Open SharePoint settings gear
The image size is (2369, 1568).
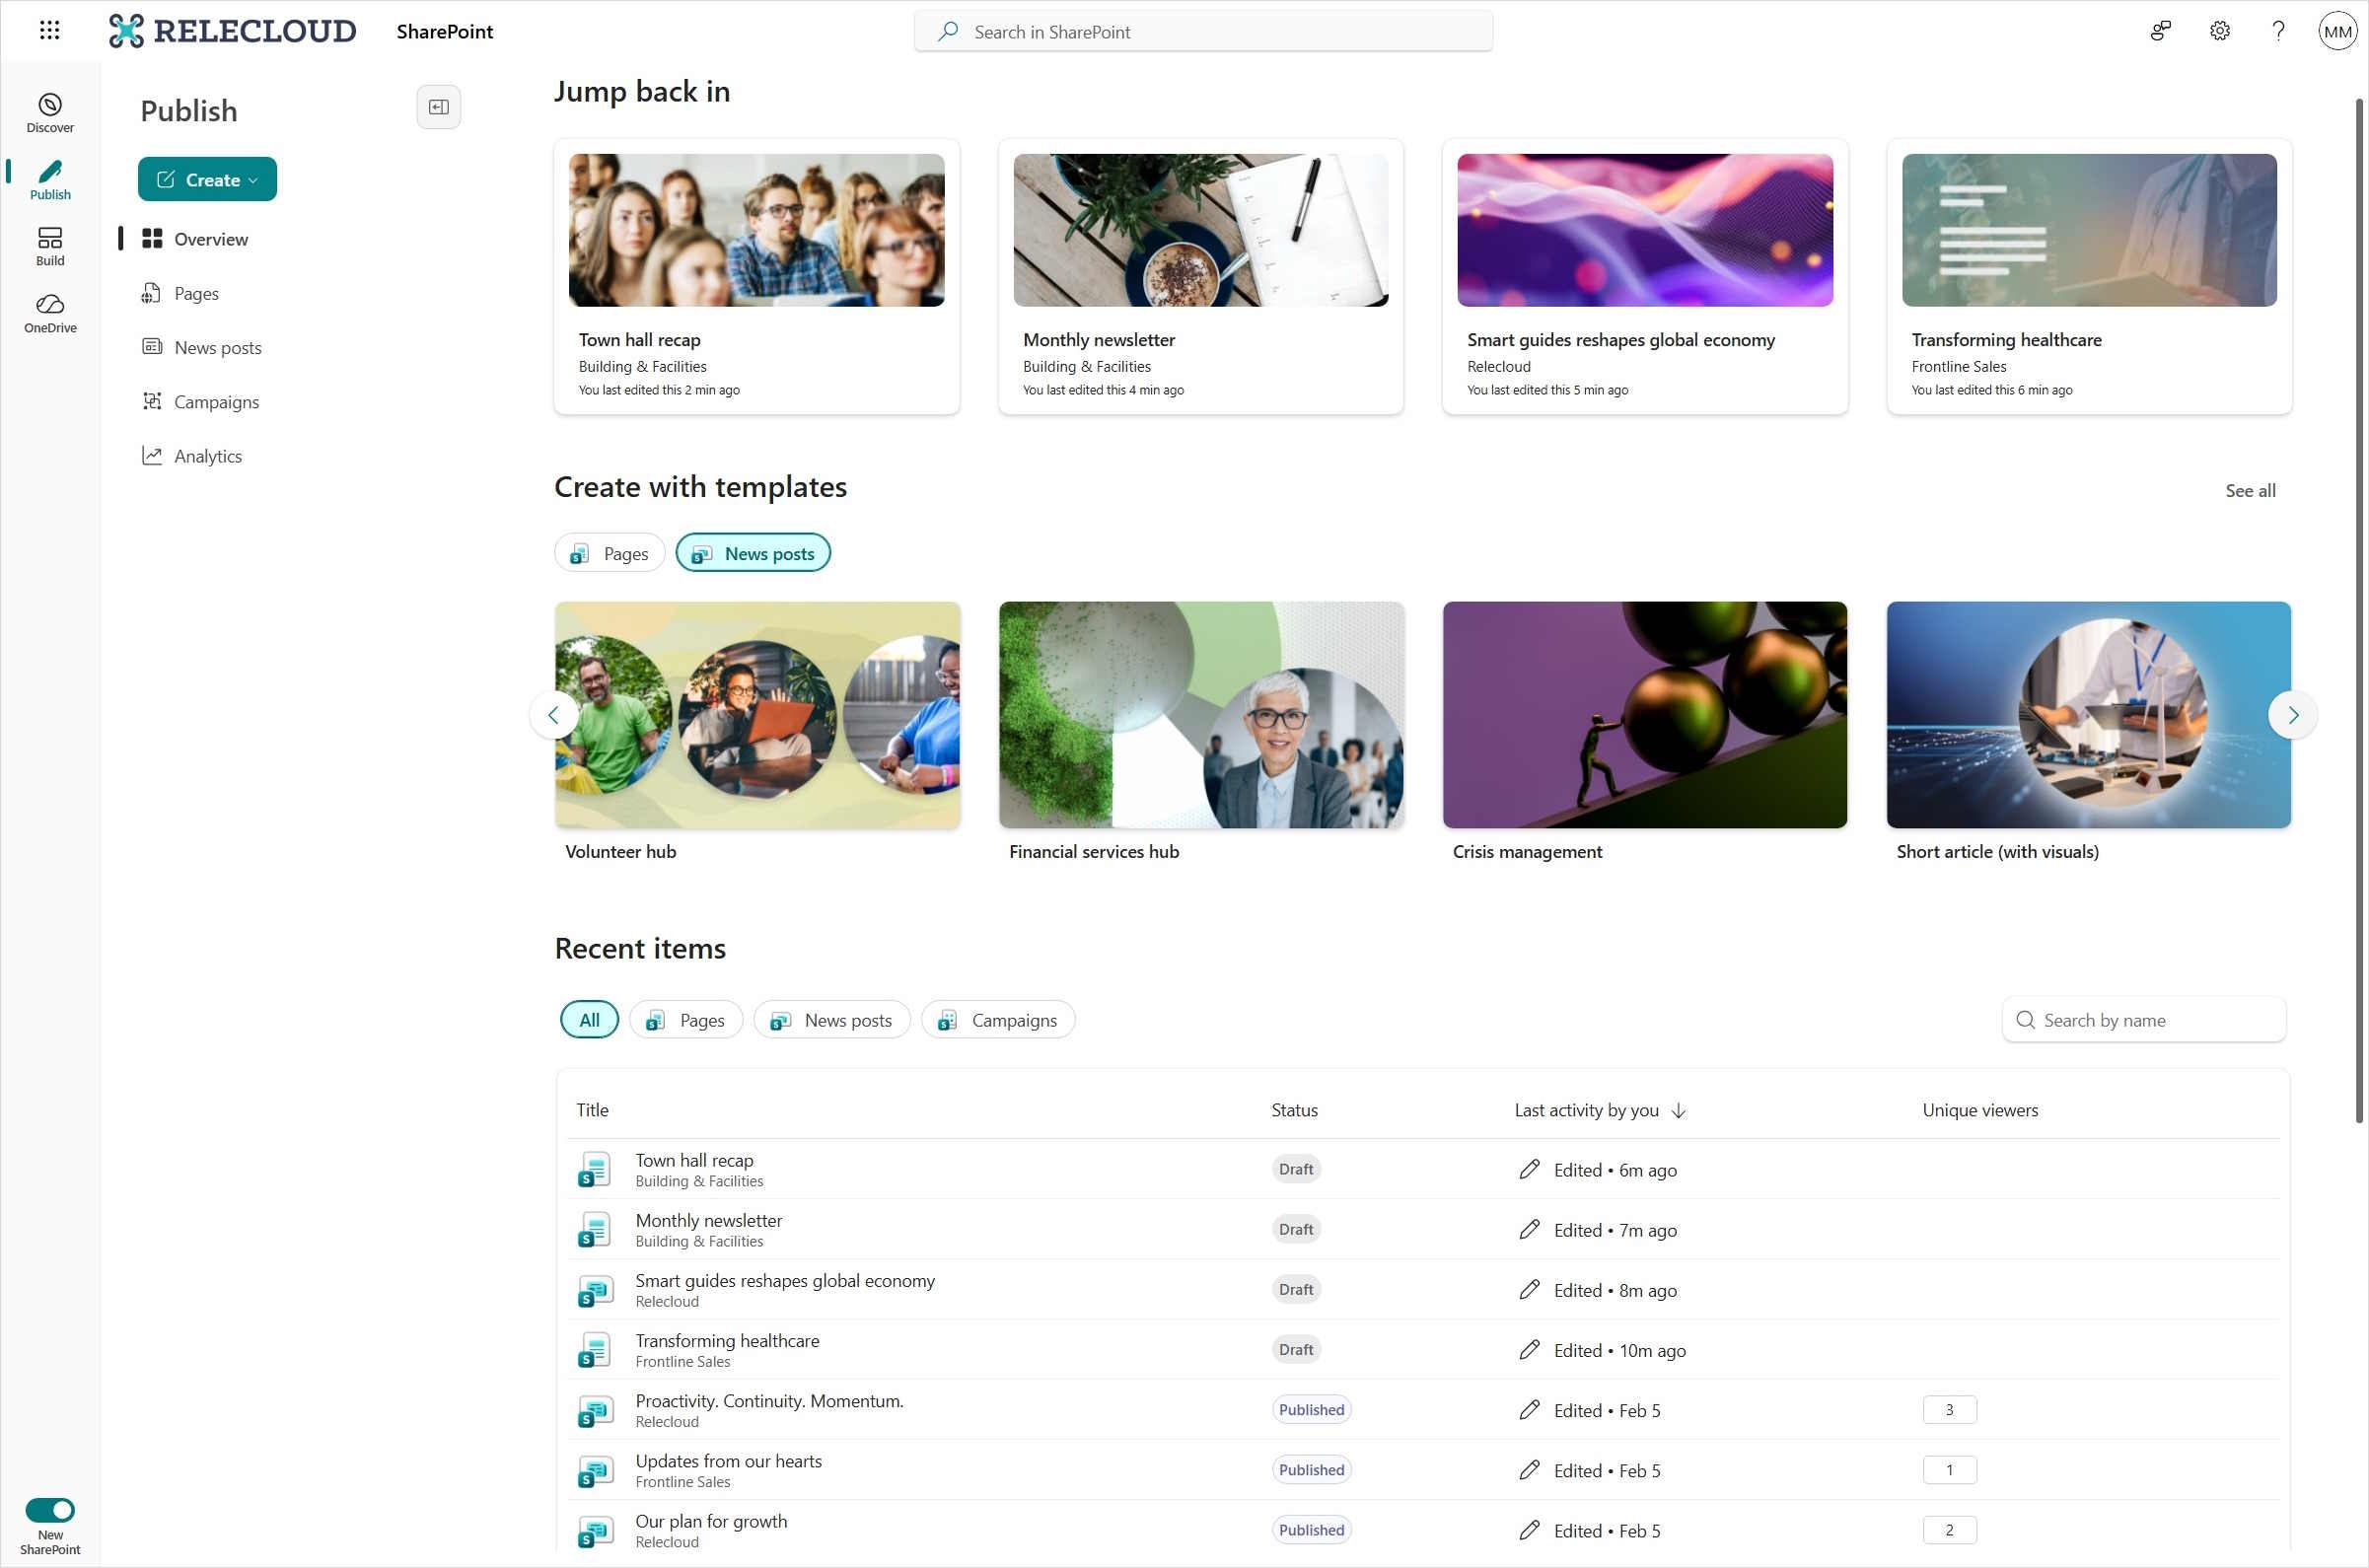(2219, 30)
